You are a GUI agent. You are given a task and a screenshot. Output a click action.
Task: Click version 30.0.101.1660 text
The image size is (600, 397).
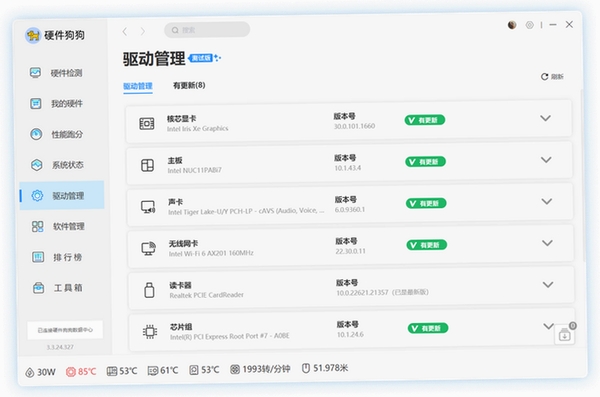point(354,126)
